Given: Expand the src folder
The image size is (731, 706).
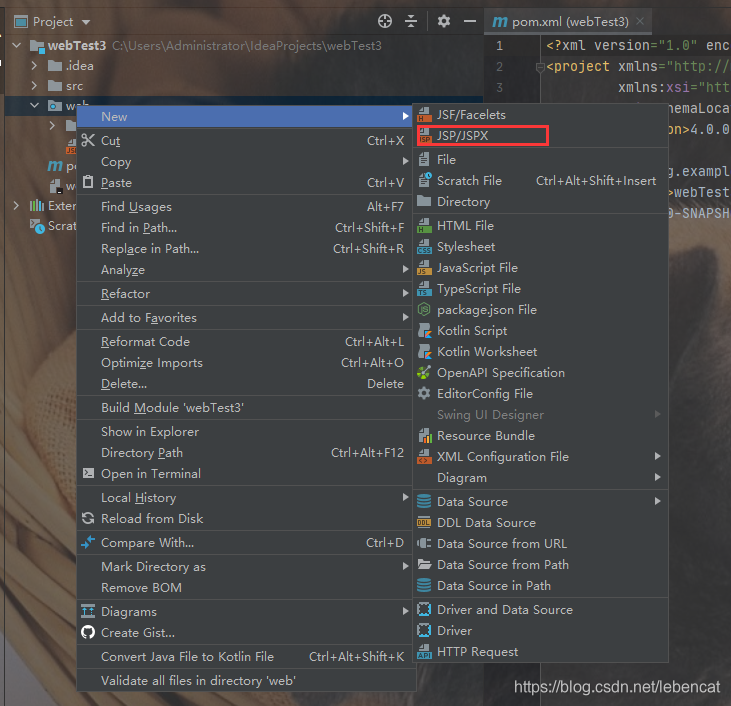Looking at the screenshot, I should point(34,86).
